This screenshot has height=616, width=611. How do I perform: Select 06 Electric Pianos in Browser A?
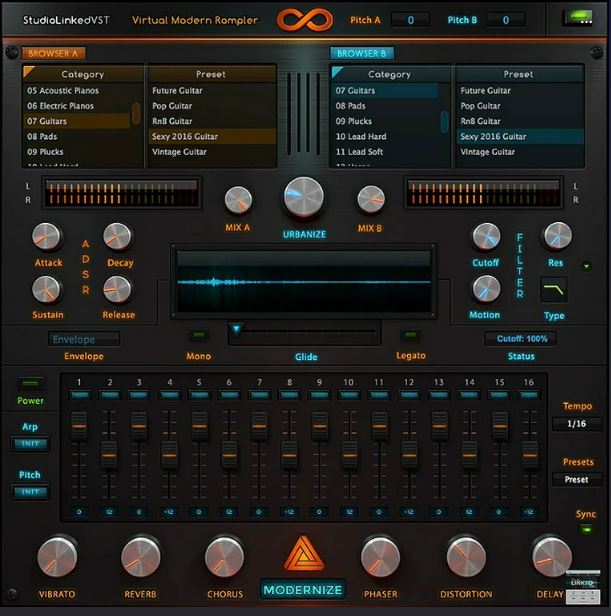(x=77, y=106)
